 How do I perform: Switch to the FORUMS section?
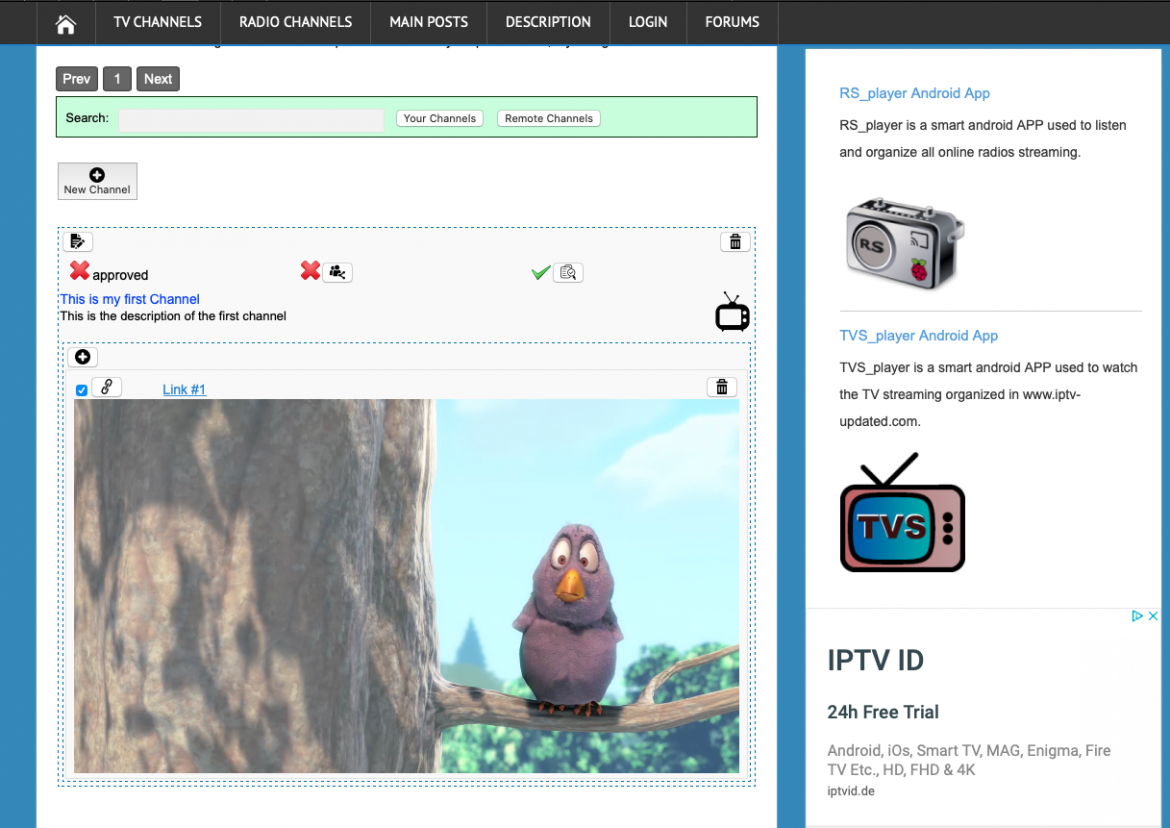click(x=731, y=21)
